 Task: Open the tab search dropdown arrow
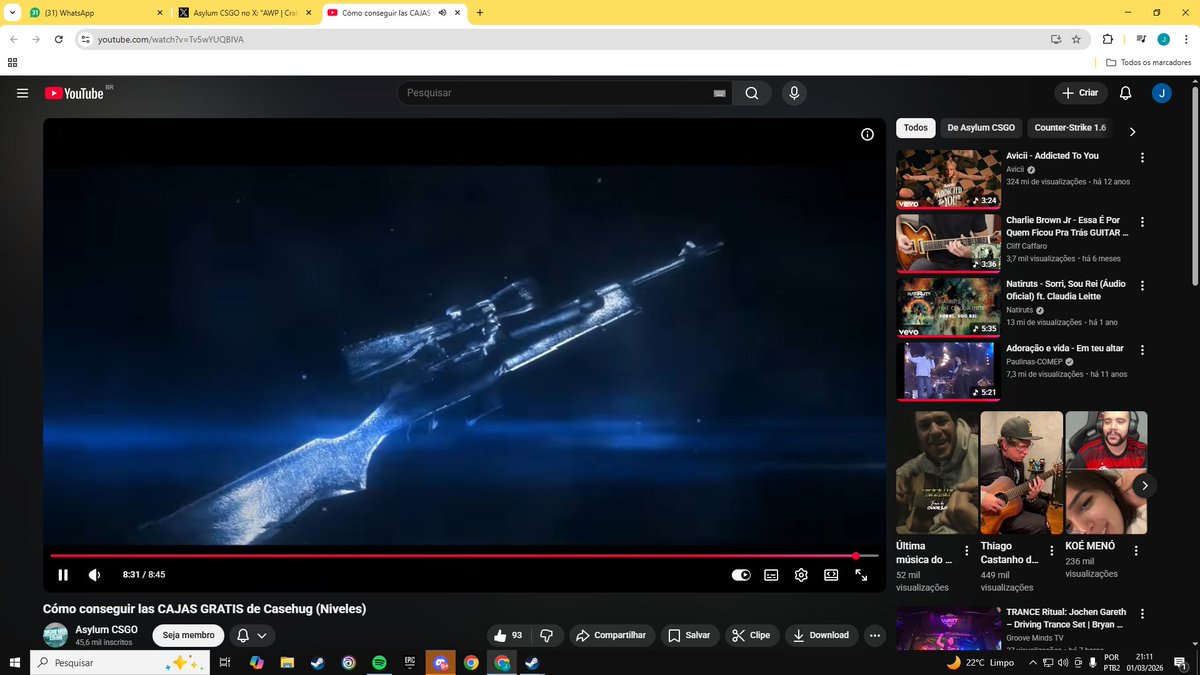pyautogui.click(x=12, y=13)
